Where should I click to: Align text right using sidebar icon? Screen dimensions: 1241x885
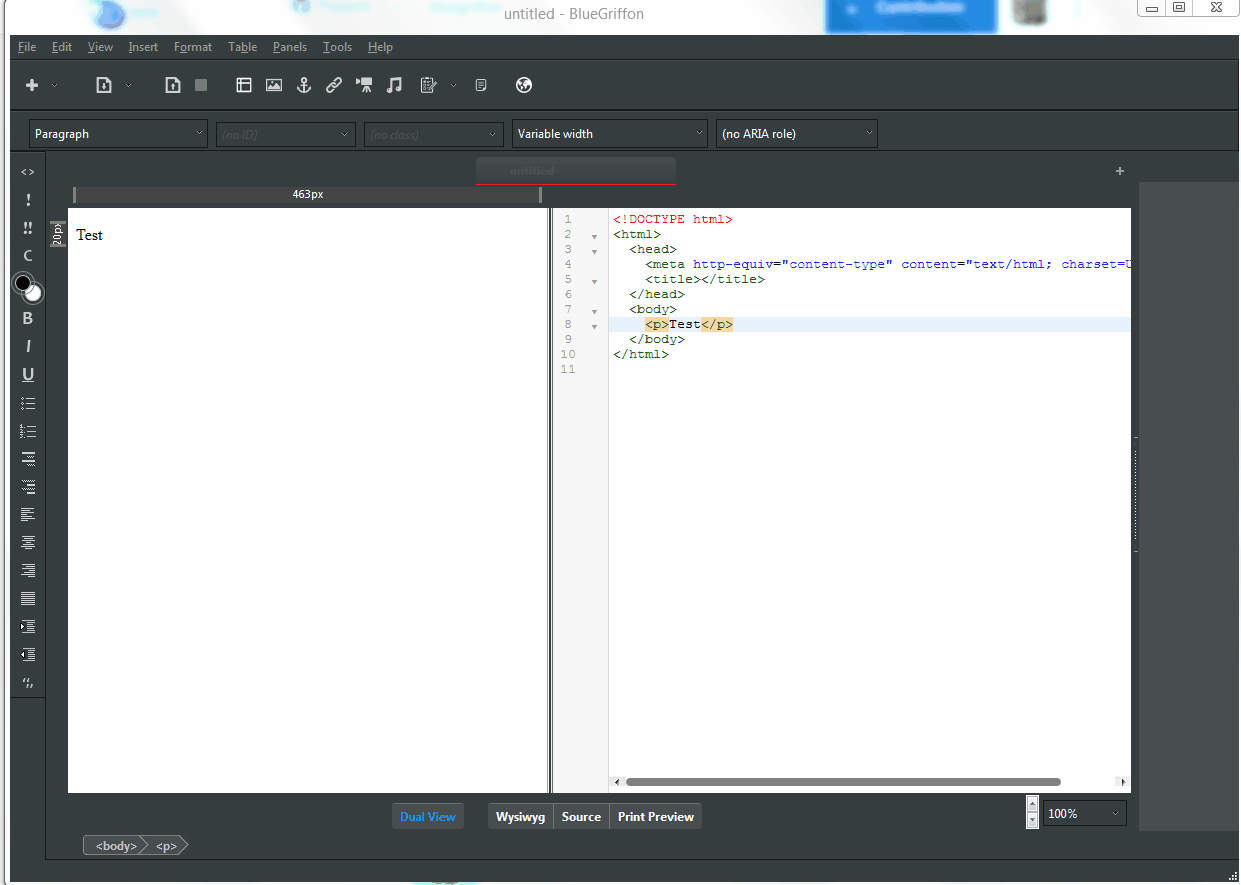[28, 570]
